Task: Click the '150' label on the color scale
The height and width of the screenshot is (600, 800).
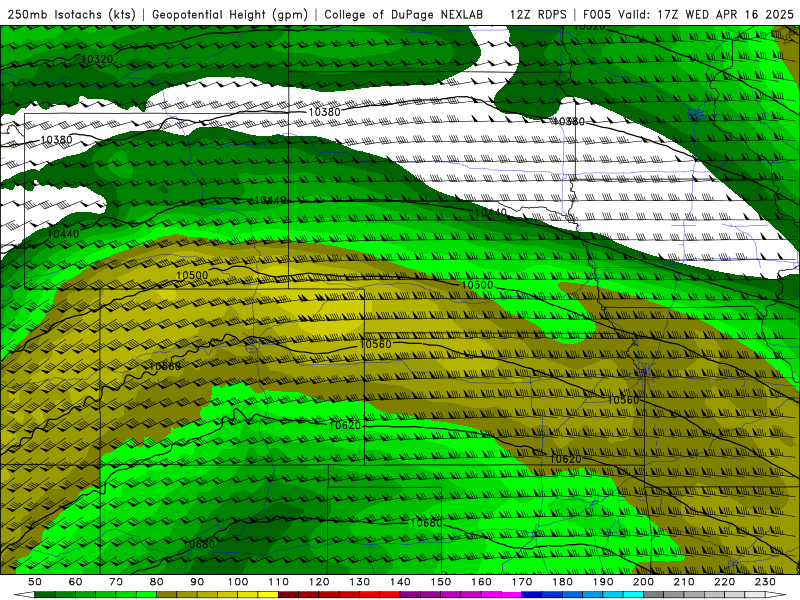Action: pos(441,582)
